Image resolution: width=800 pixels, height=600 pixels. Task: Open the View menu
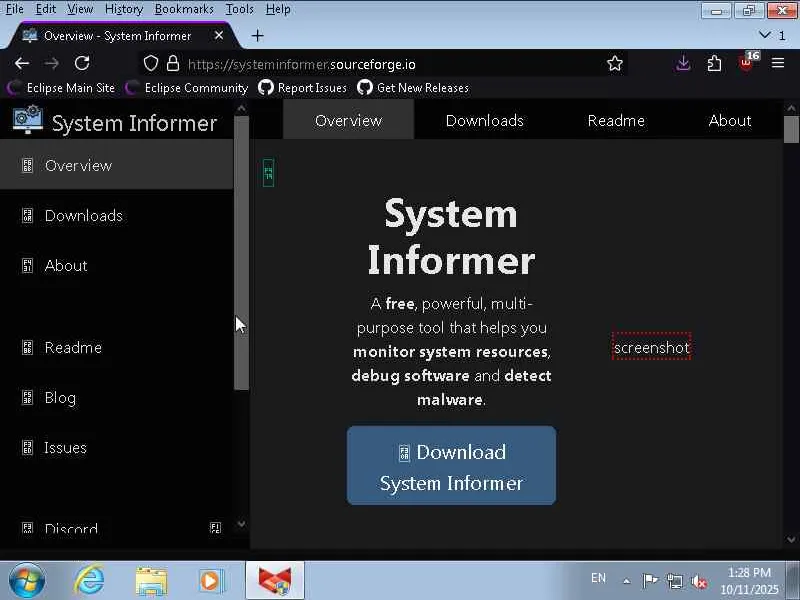pyautogui.click(x=80, y=9)
